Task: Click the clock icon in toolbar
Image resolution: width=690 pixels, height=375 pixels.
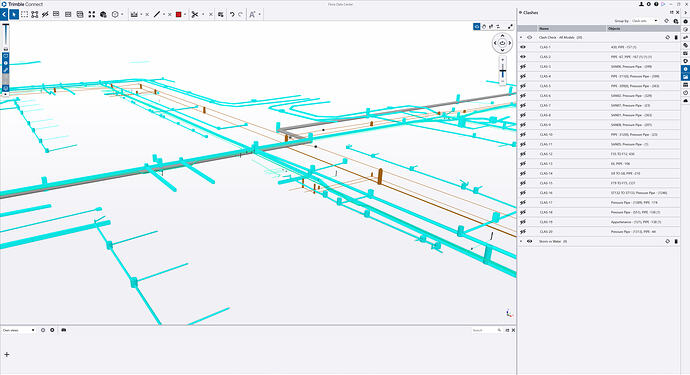Action: point(115,15)
